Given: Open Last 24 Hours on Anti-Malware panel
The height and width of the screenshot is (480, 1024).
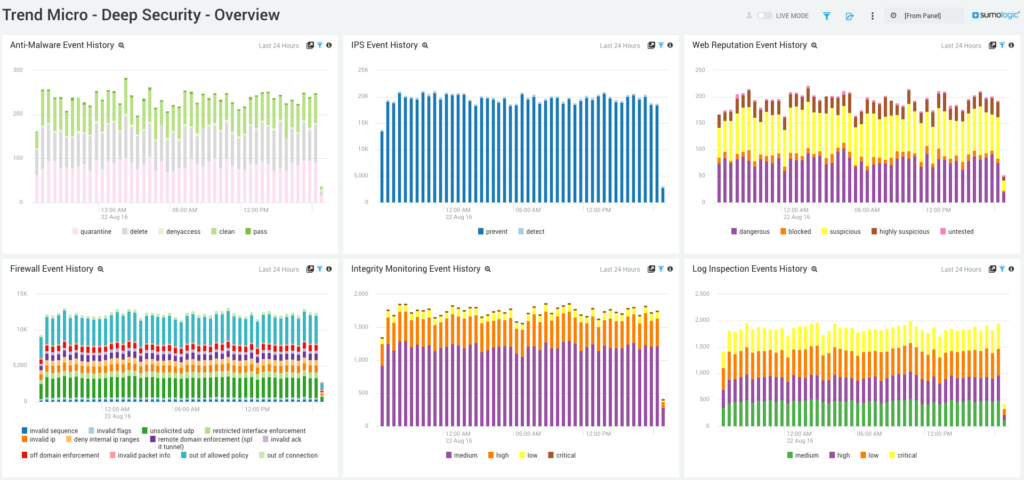Looking at the screenshot, I should tap(279, 46).
